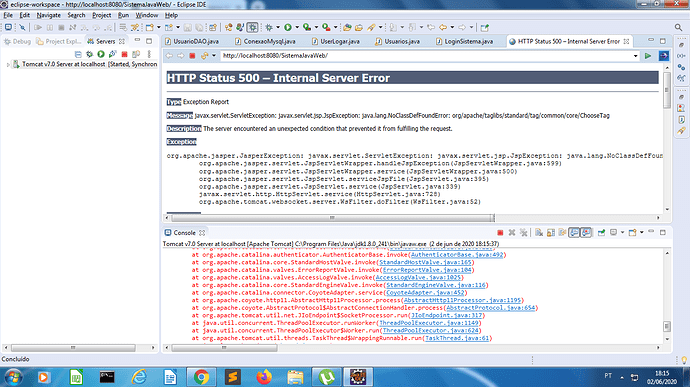
Task: Click the green Go to URL arrow
Action: pyautogui.click(x=648, y=56)
